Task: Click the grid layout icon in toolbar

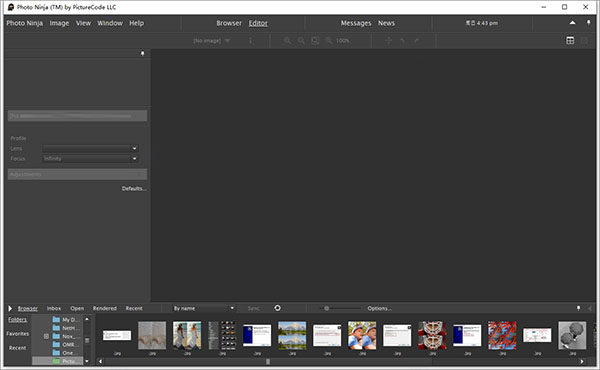Action: (x=570, y=41)
